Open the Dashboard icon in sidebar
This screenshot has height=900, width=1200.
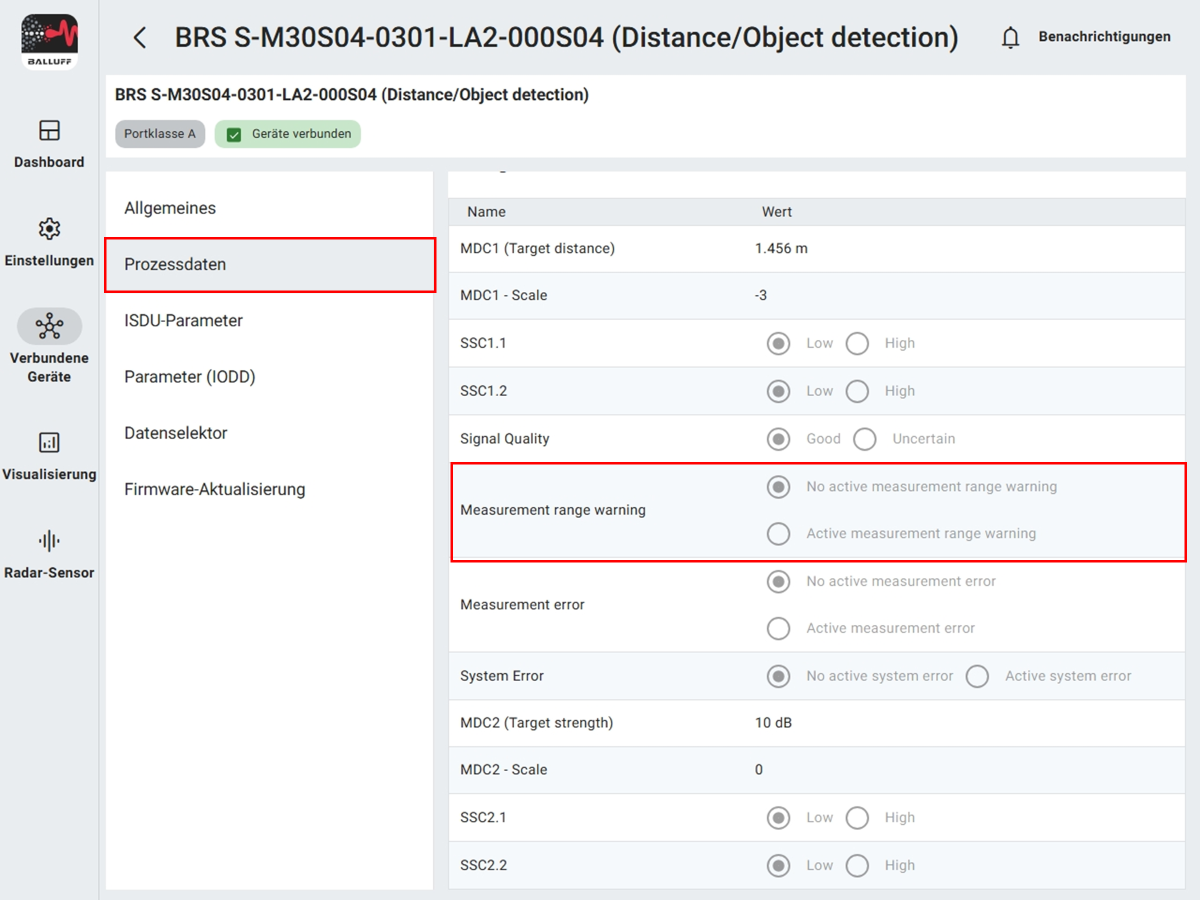(x=49, y=130)
